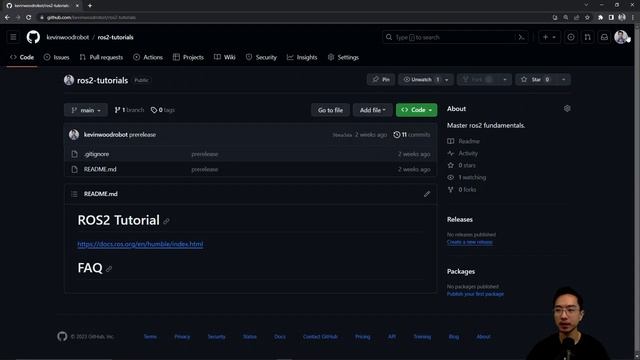Open the pull requests icon in top header
640x360 pixels.
pos(587,37)
